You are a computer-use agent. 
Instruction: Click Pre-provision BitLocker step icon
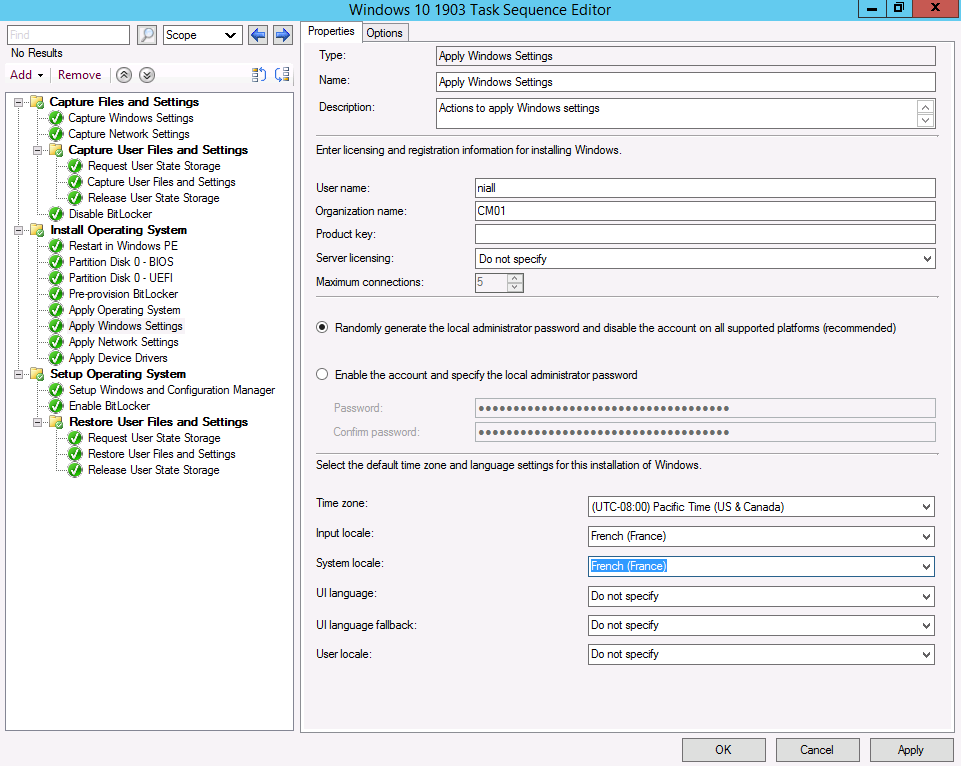pos(56,294)
